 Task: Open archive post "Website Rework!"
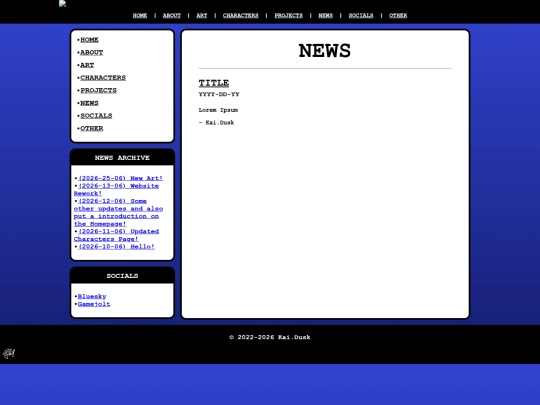tap(116, 190)
